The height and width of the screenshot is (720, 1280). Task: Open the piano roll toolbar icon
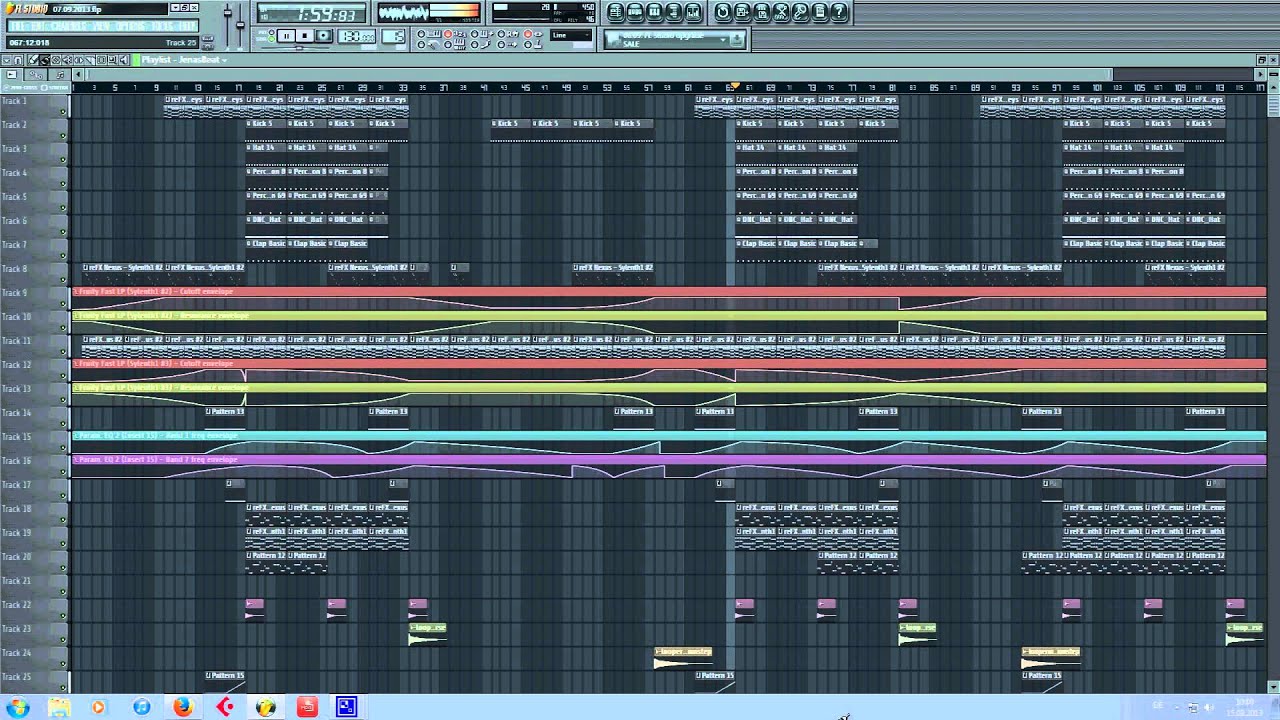click(654, 12)
